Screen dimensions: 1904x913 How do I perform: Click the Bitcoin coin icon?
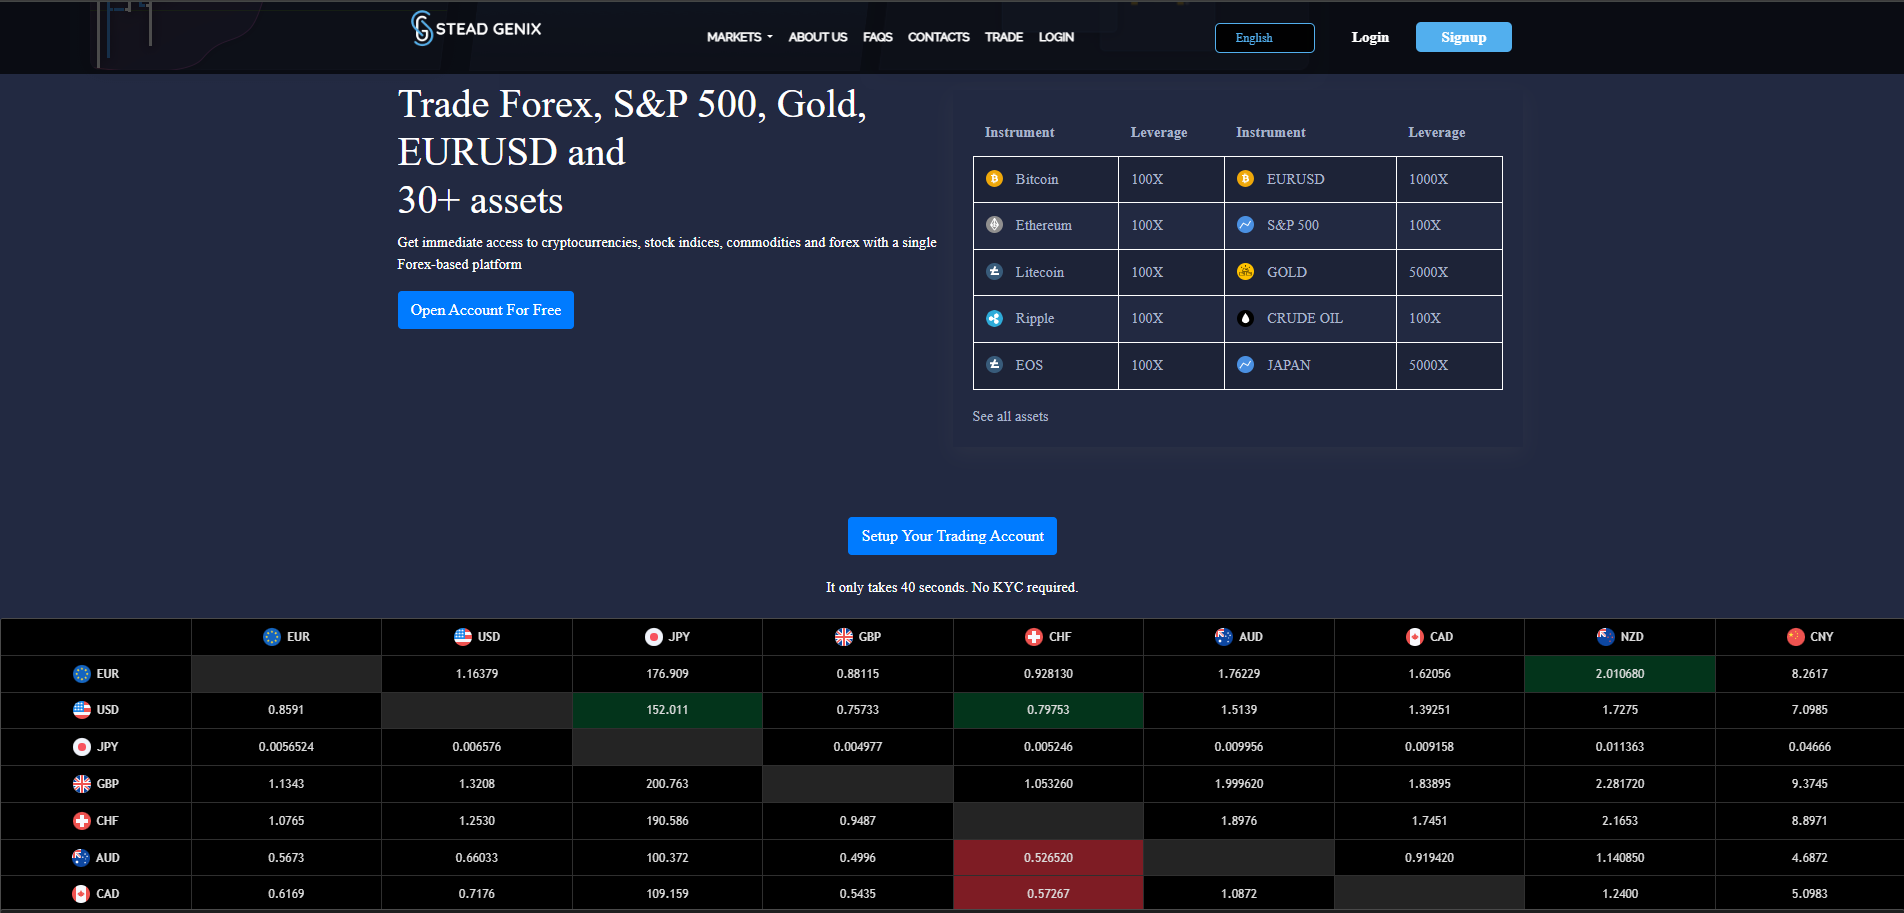[994, 179]
